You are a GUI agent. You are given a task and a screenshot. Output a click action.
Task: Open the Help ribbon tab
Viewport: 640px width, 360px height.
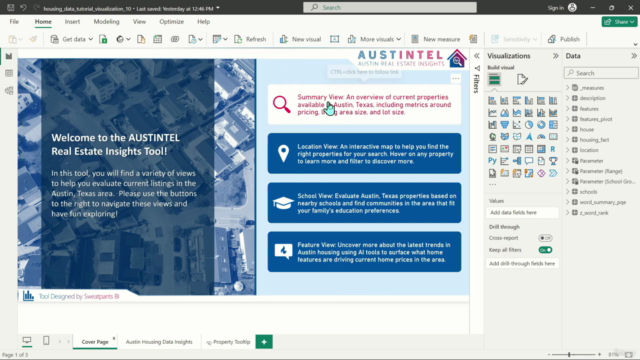point(203,22)
